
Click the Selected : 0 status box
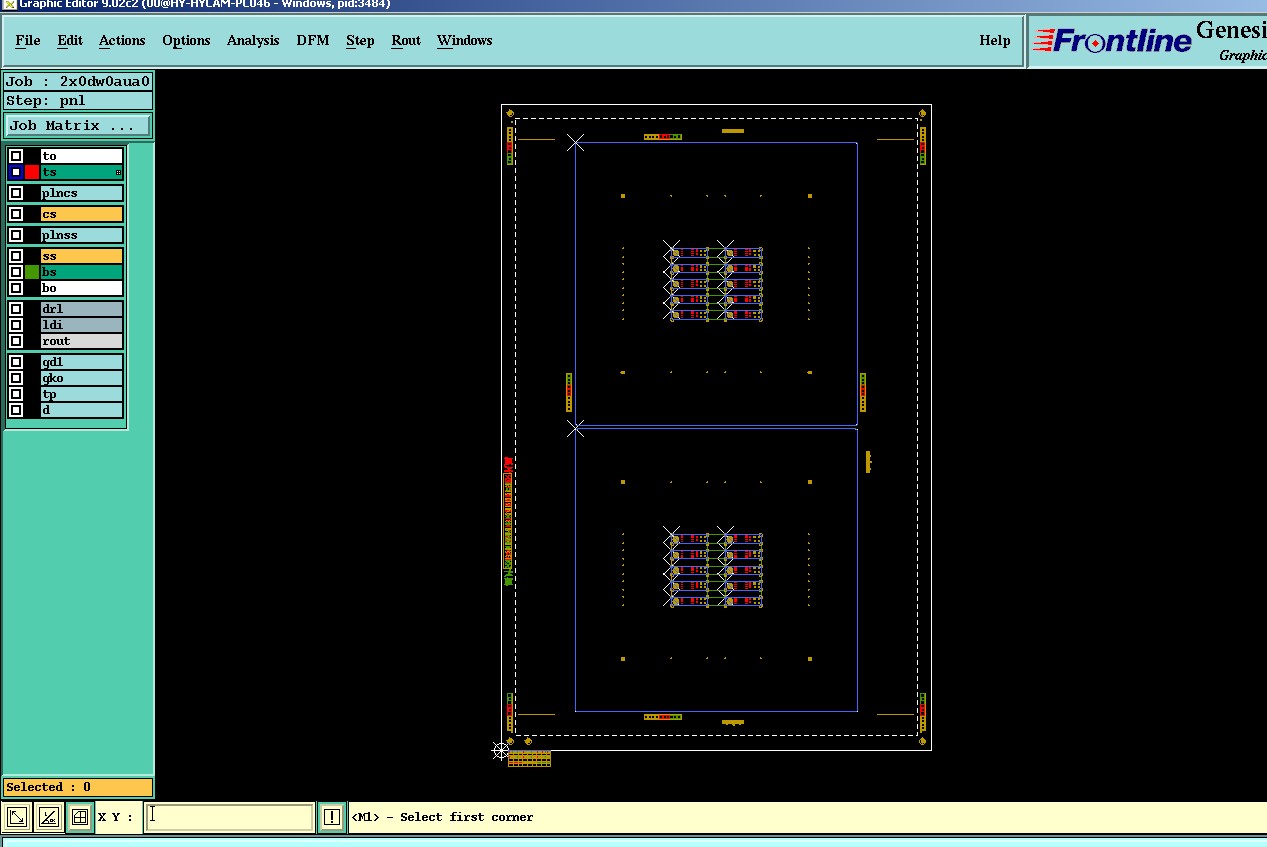pos(78,787)
